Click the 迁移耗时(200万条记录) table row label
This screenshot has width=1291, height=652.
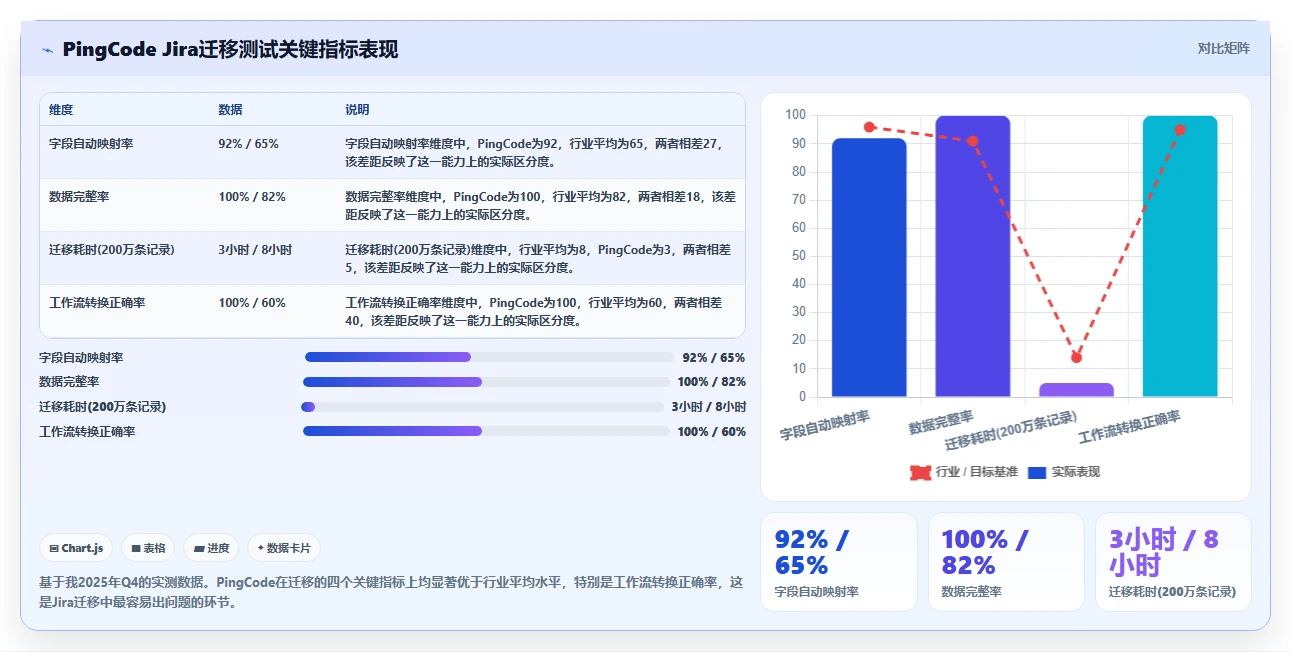112,250
